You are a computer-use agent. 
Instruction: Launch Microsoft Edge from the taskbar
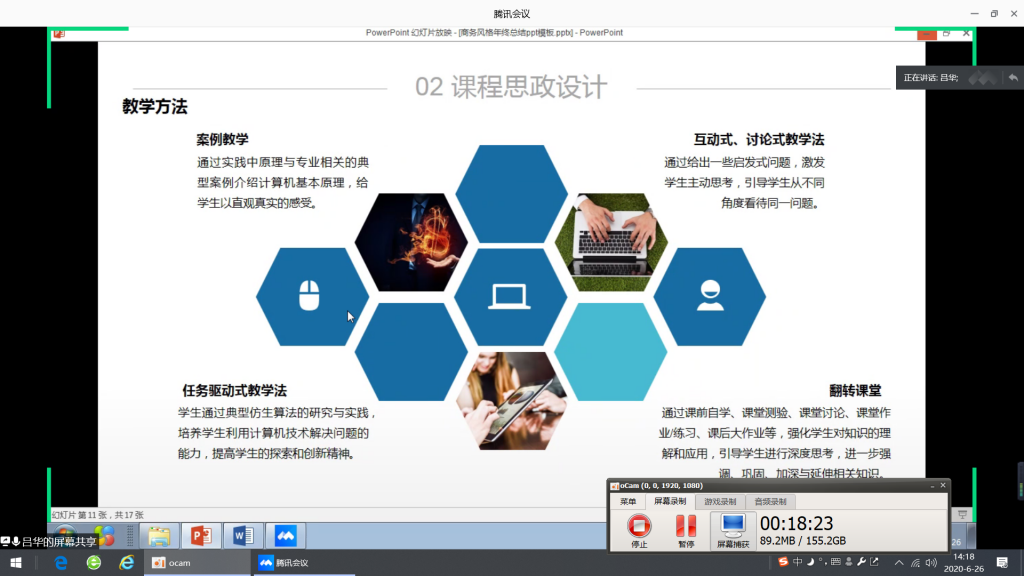coord(61,563)
